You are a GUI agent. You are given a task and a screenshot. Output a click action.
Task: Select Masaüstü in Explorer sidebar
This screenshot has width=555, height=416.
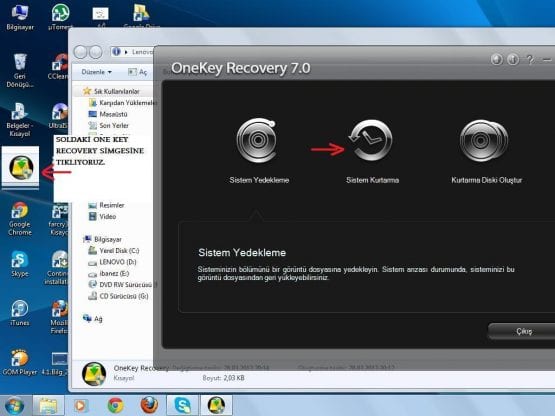point(108,114)
